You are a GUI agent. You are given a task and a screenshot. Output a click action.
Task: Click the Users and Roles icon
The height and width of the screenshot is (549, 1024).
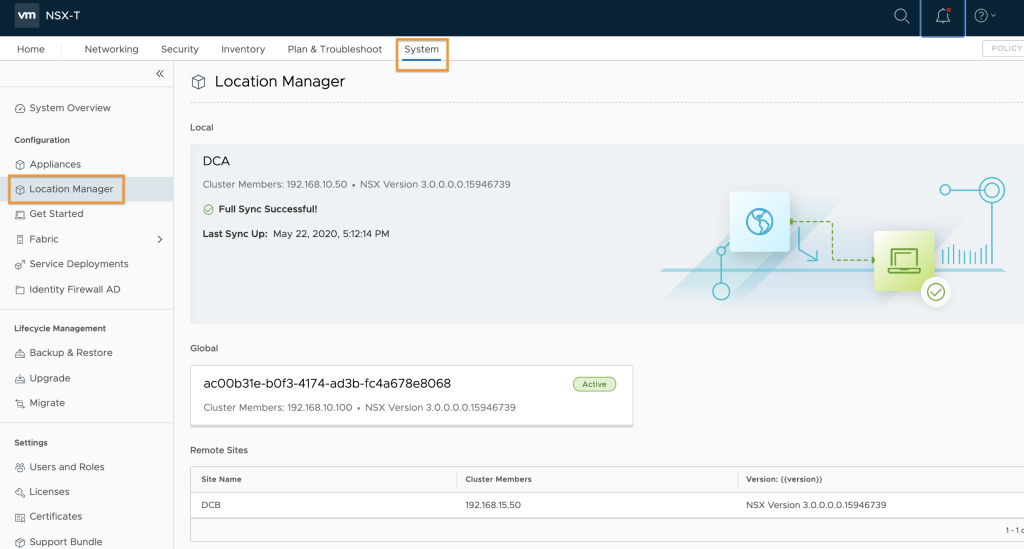click(x=20, y=467)
